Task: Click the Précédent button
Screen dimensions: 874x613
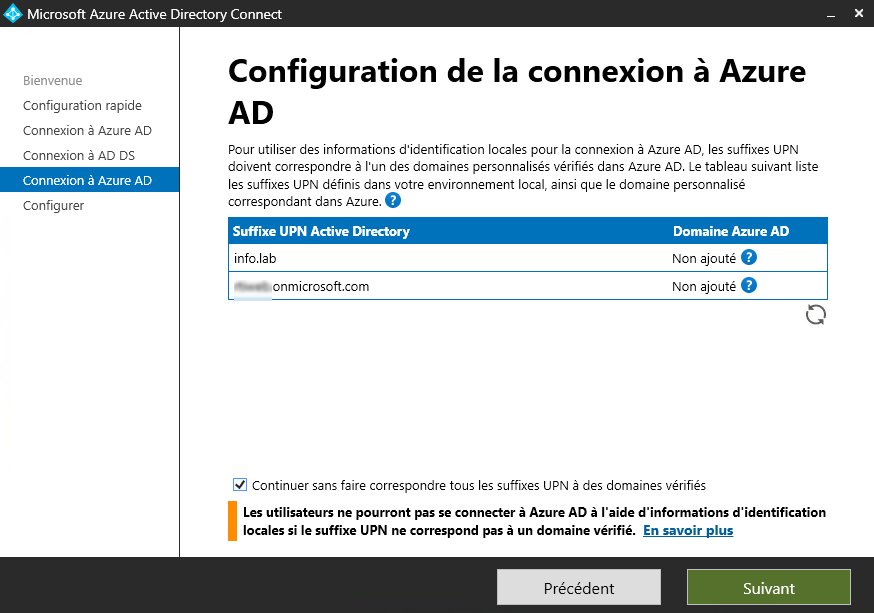Action: (x=579, y=587)
